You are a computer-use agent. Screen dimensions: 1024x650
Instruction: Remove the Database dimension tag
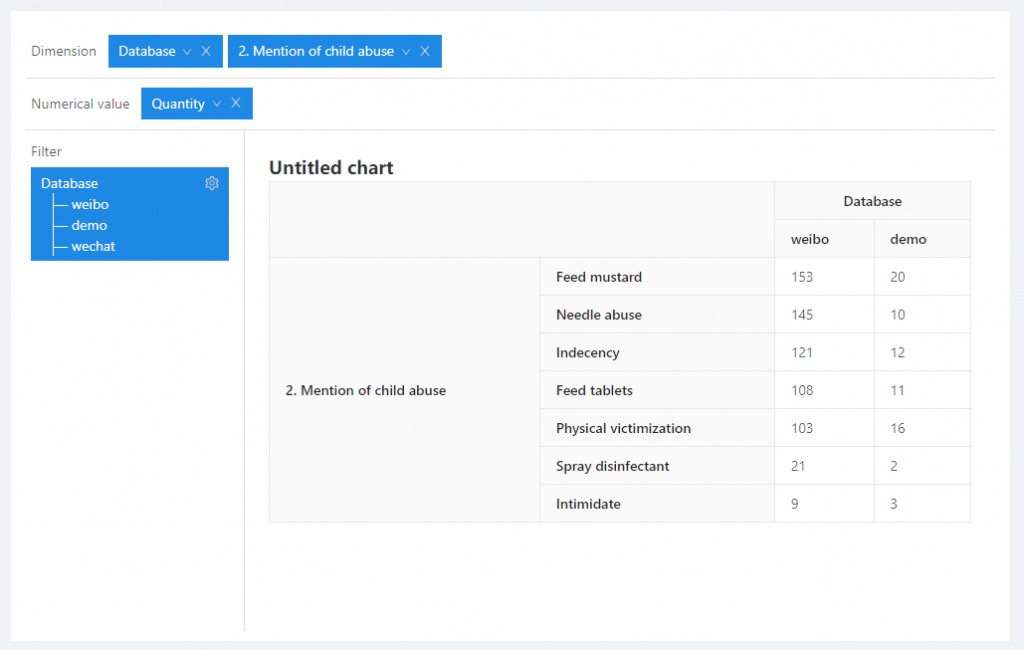click(206, 51)
